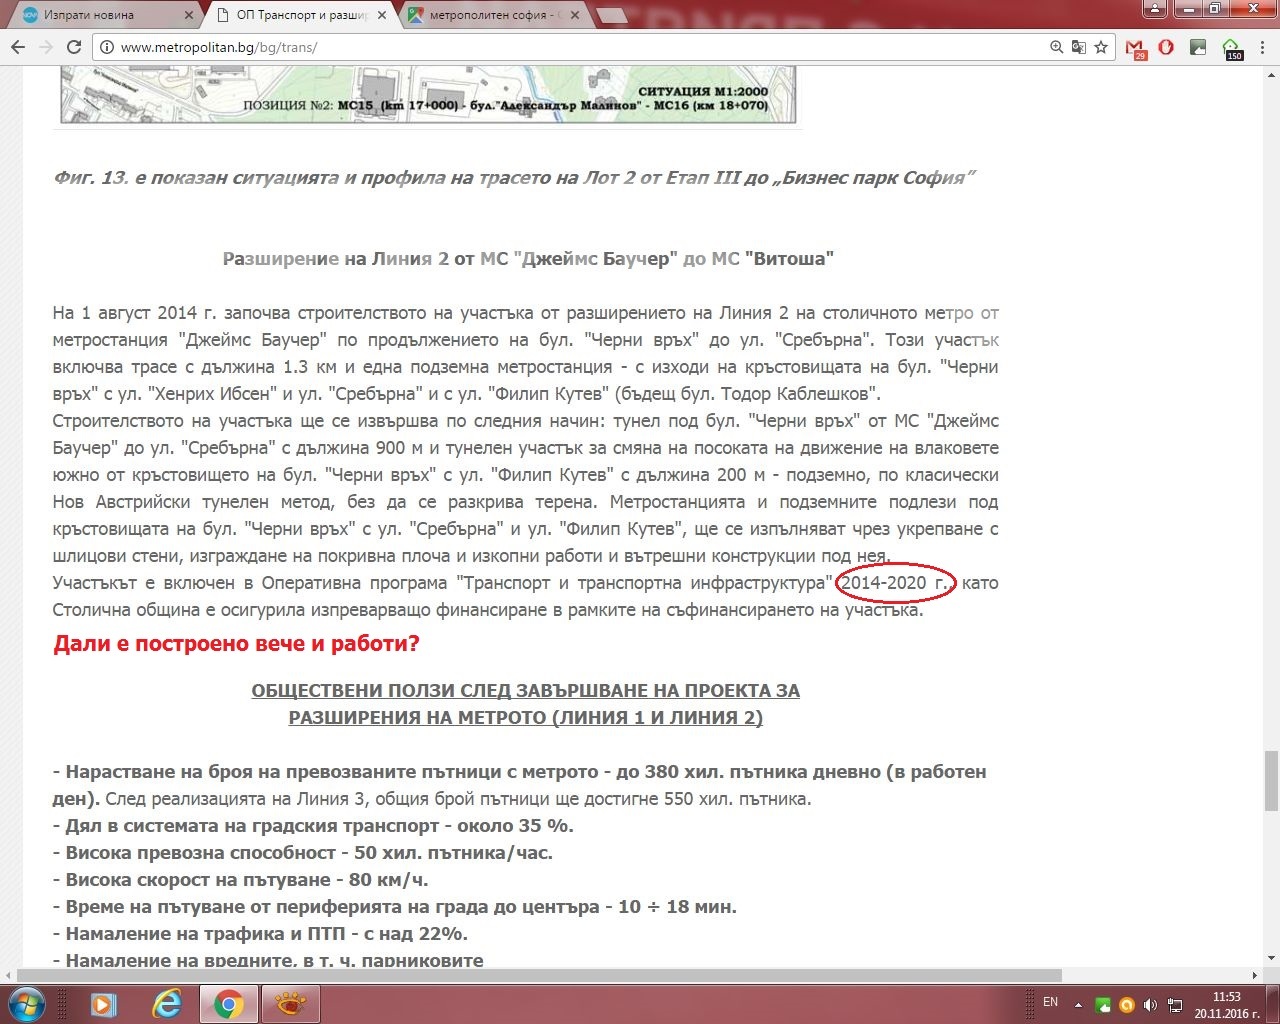The width and height of the screenshot is (1280, 1024).
Task: Open the Gmail checker extension
Action: (1135, 48)
